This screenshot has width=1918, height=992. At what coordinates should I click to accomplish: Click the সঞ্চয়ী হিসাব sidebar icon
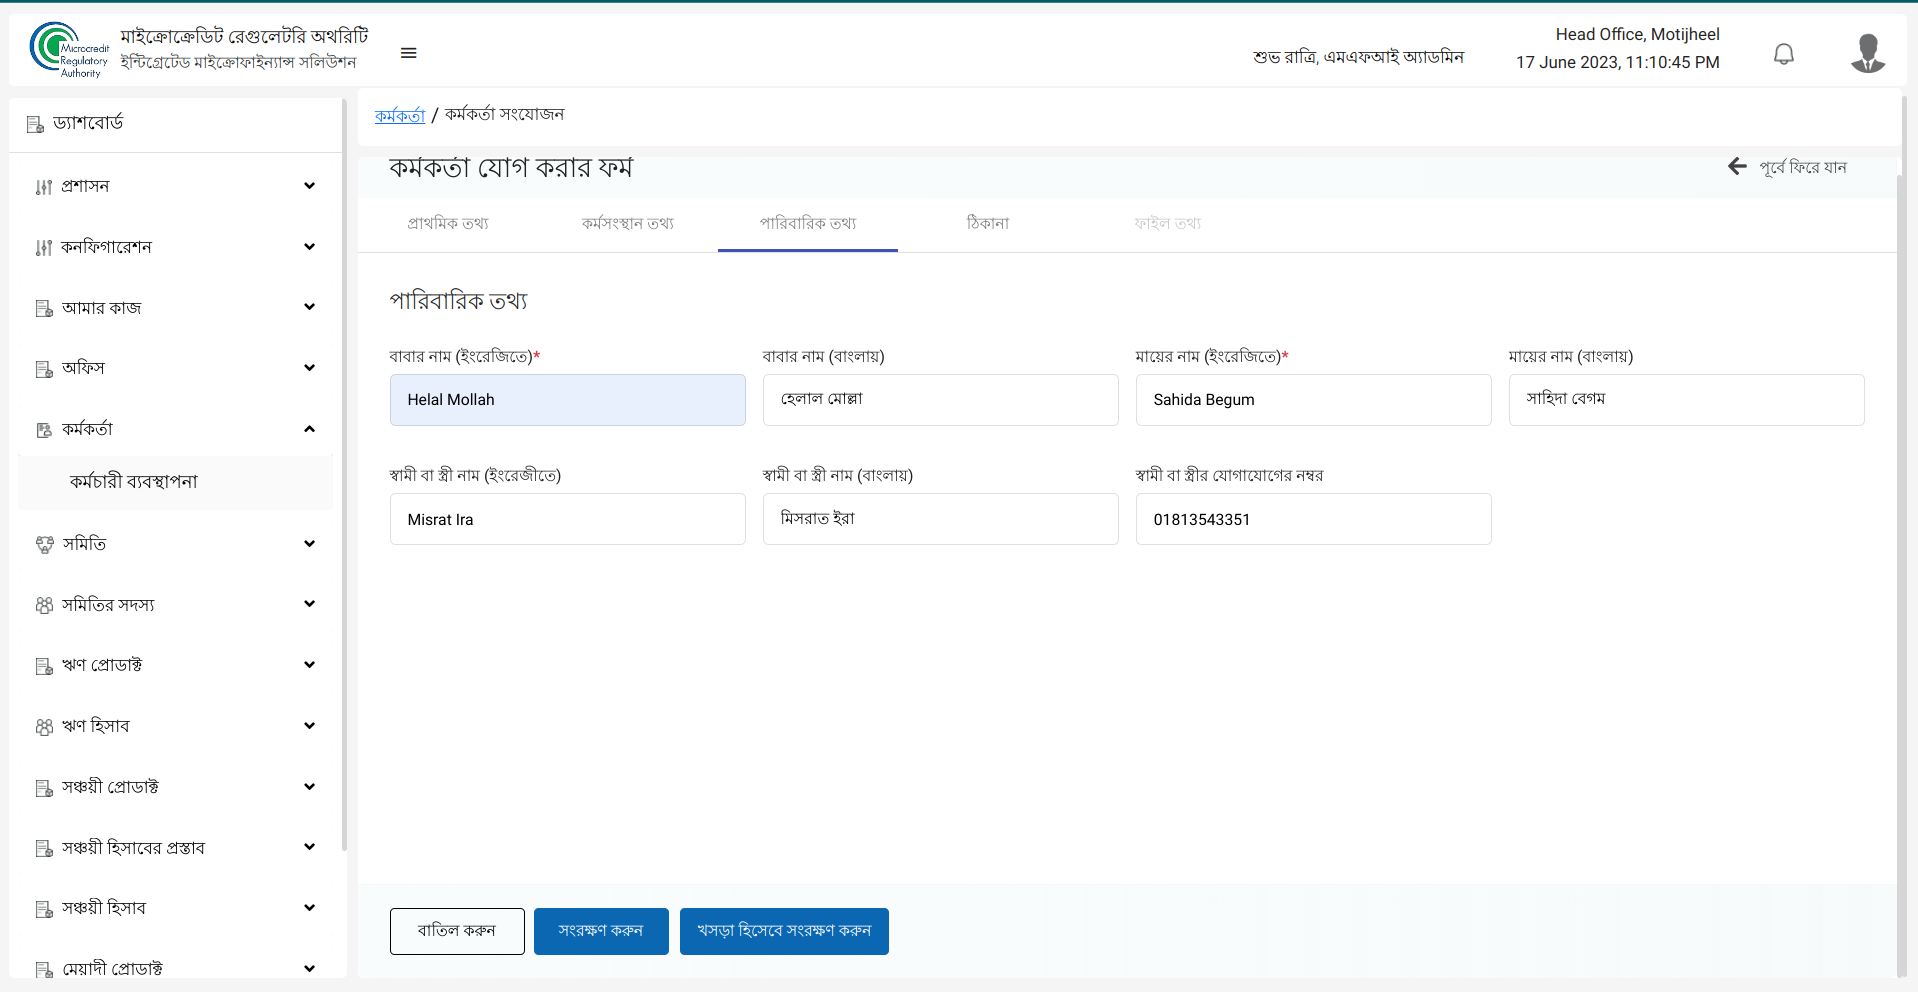coord(44,909)
